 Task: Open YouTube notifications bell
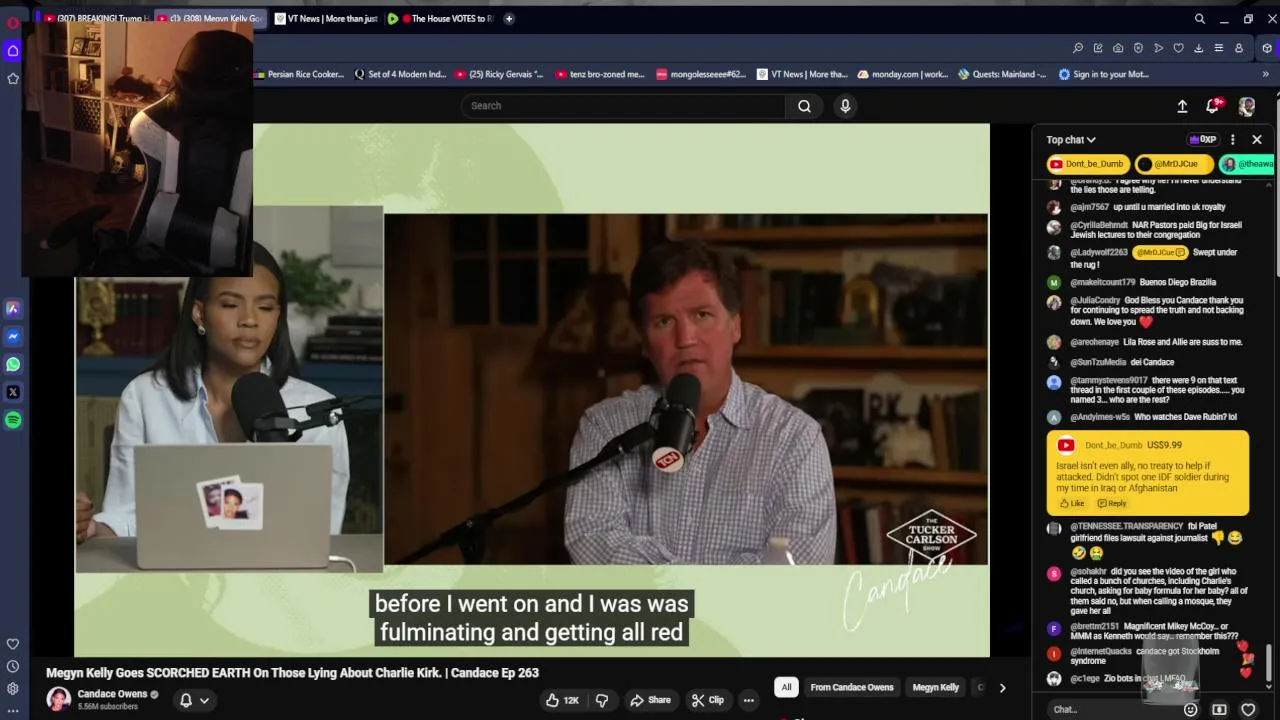1213,106
